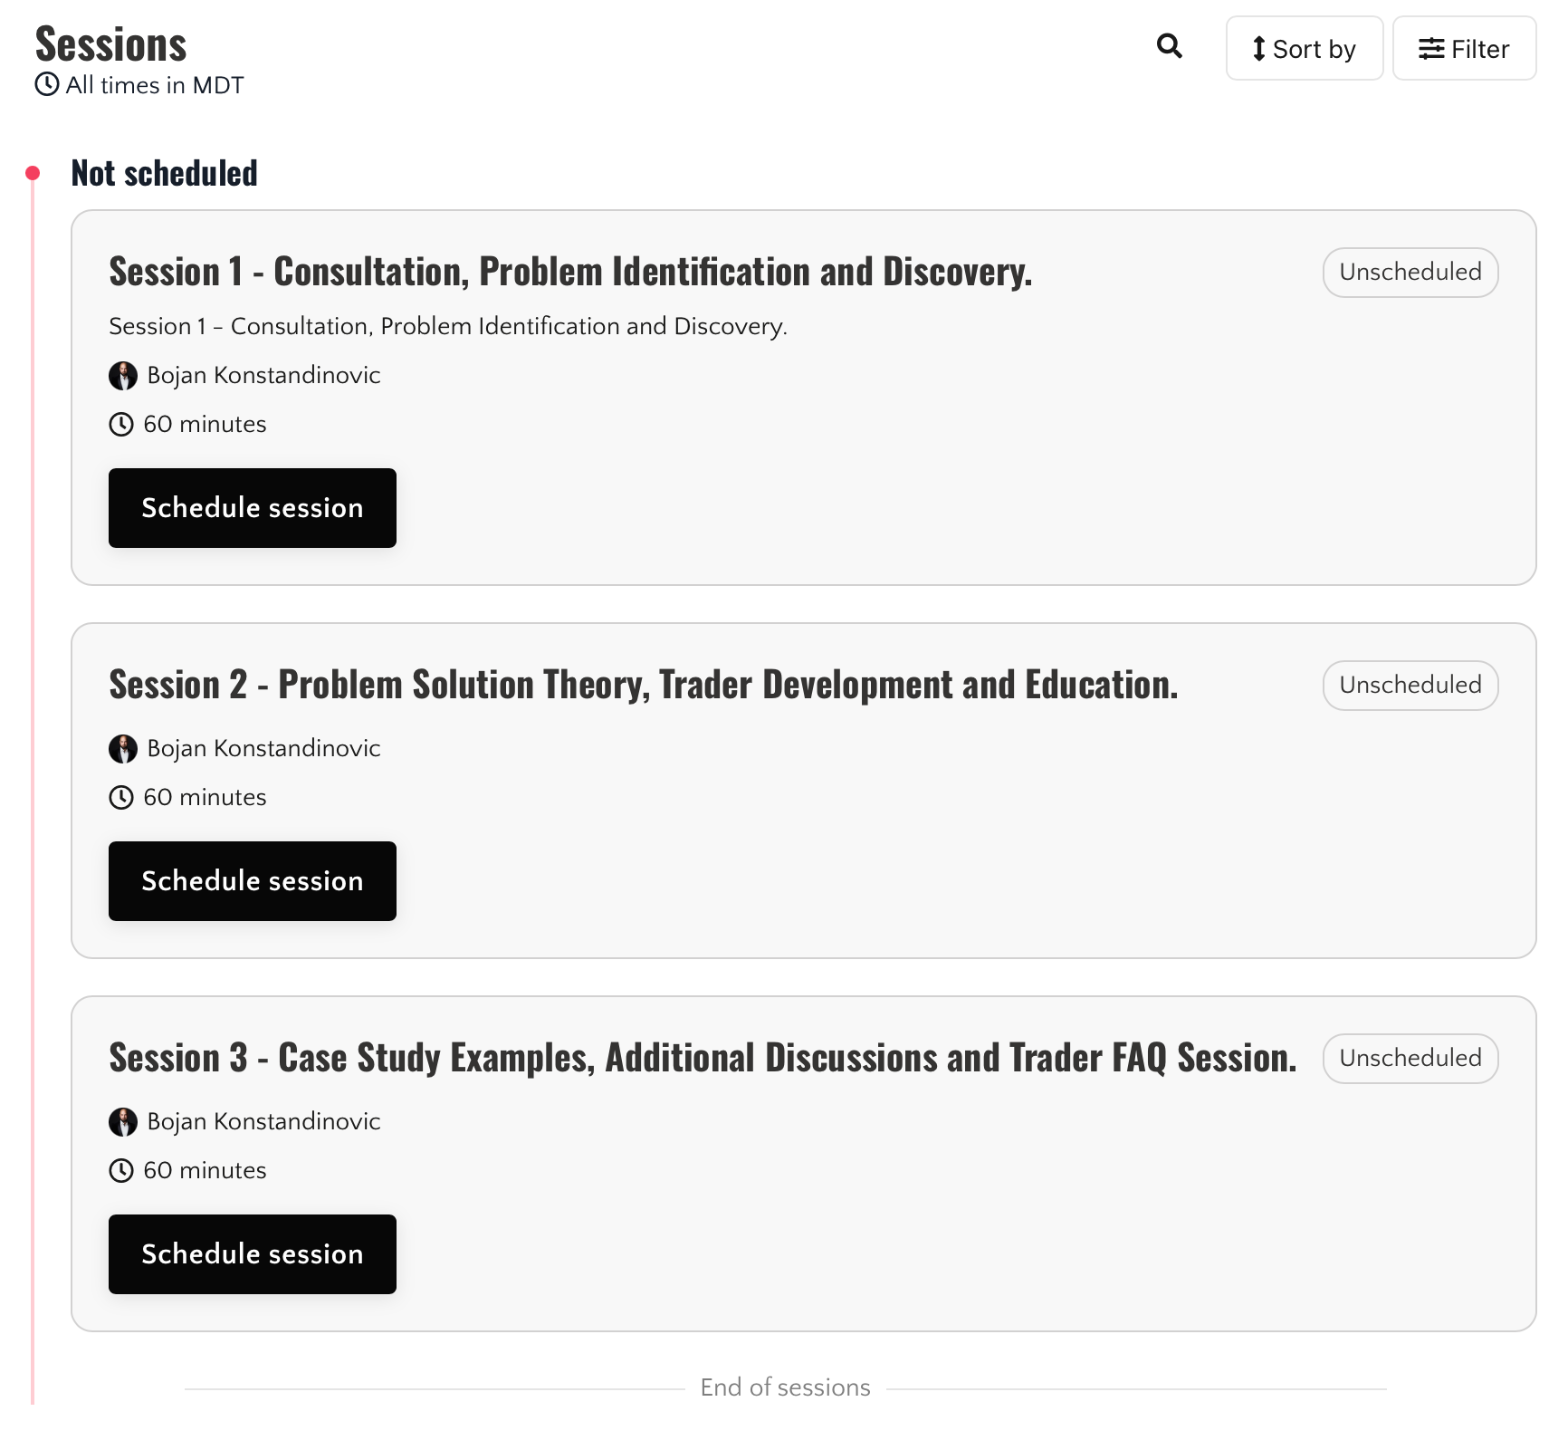
Task: Click Session 3 coach avatar
Action: (123, 1122)
